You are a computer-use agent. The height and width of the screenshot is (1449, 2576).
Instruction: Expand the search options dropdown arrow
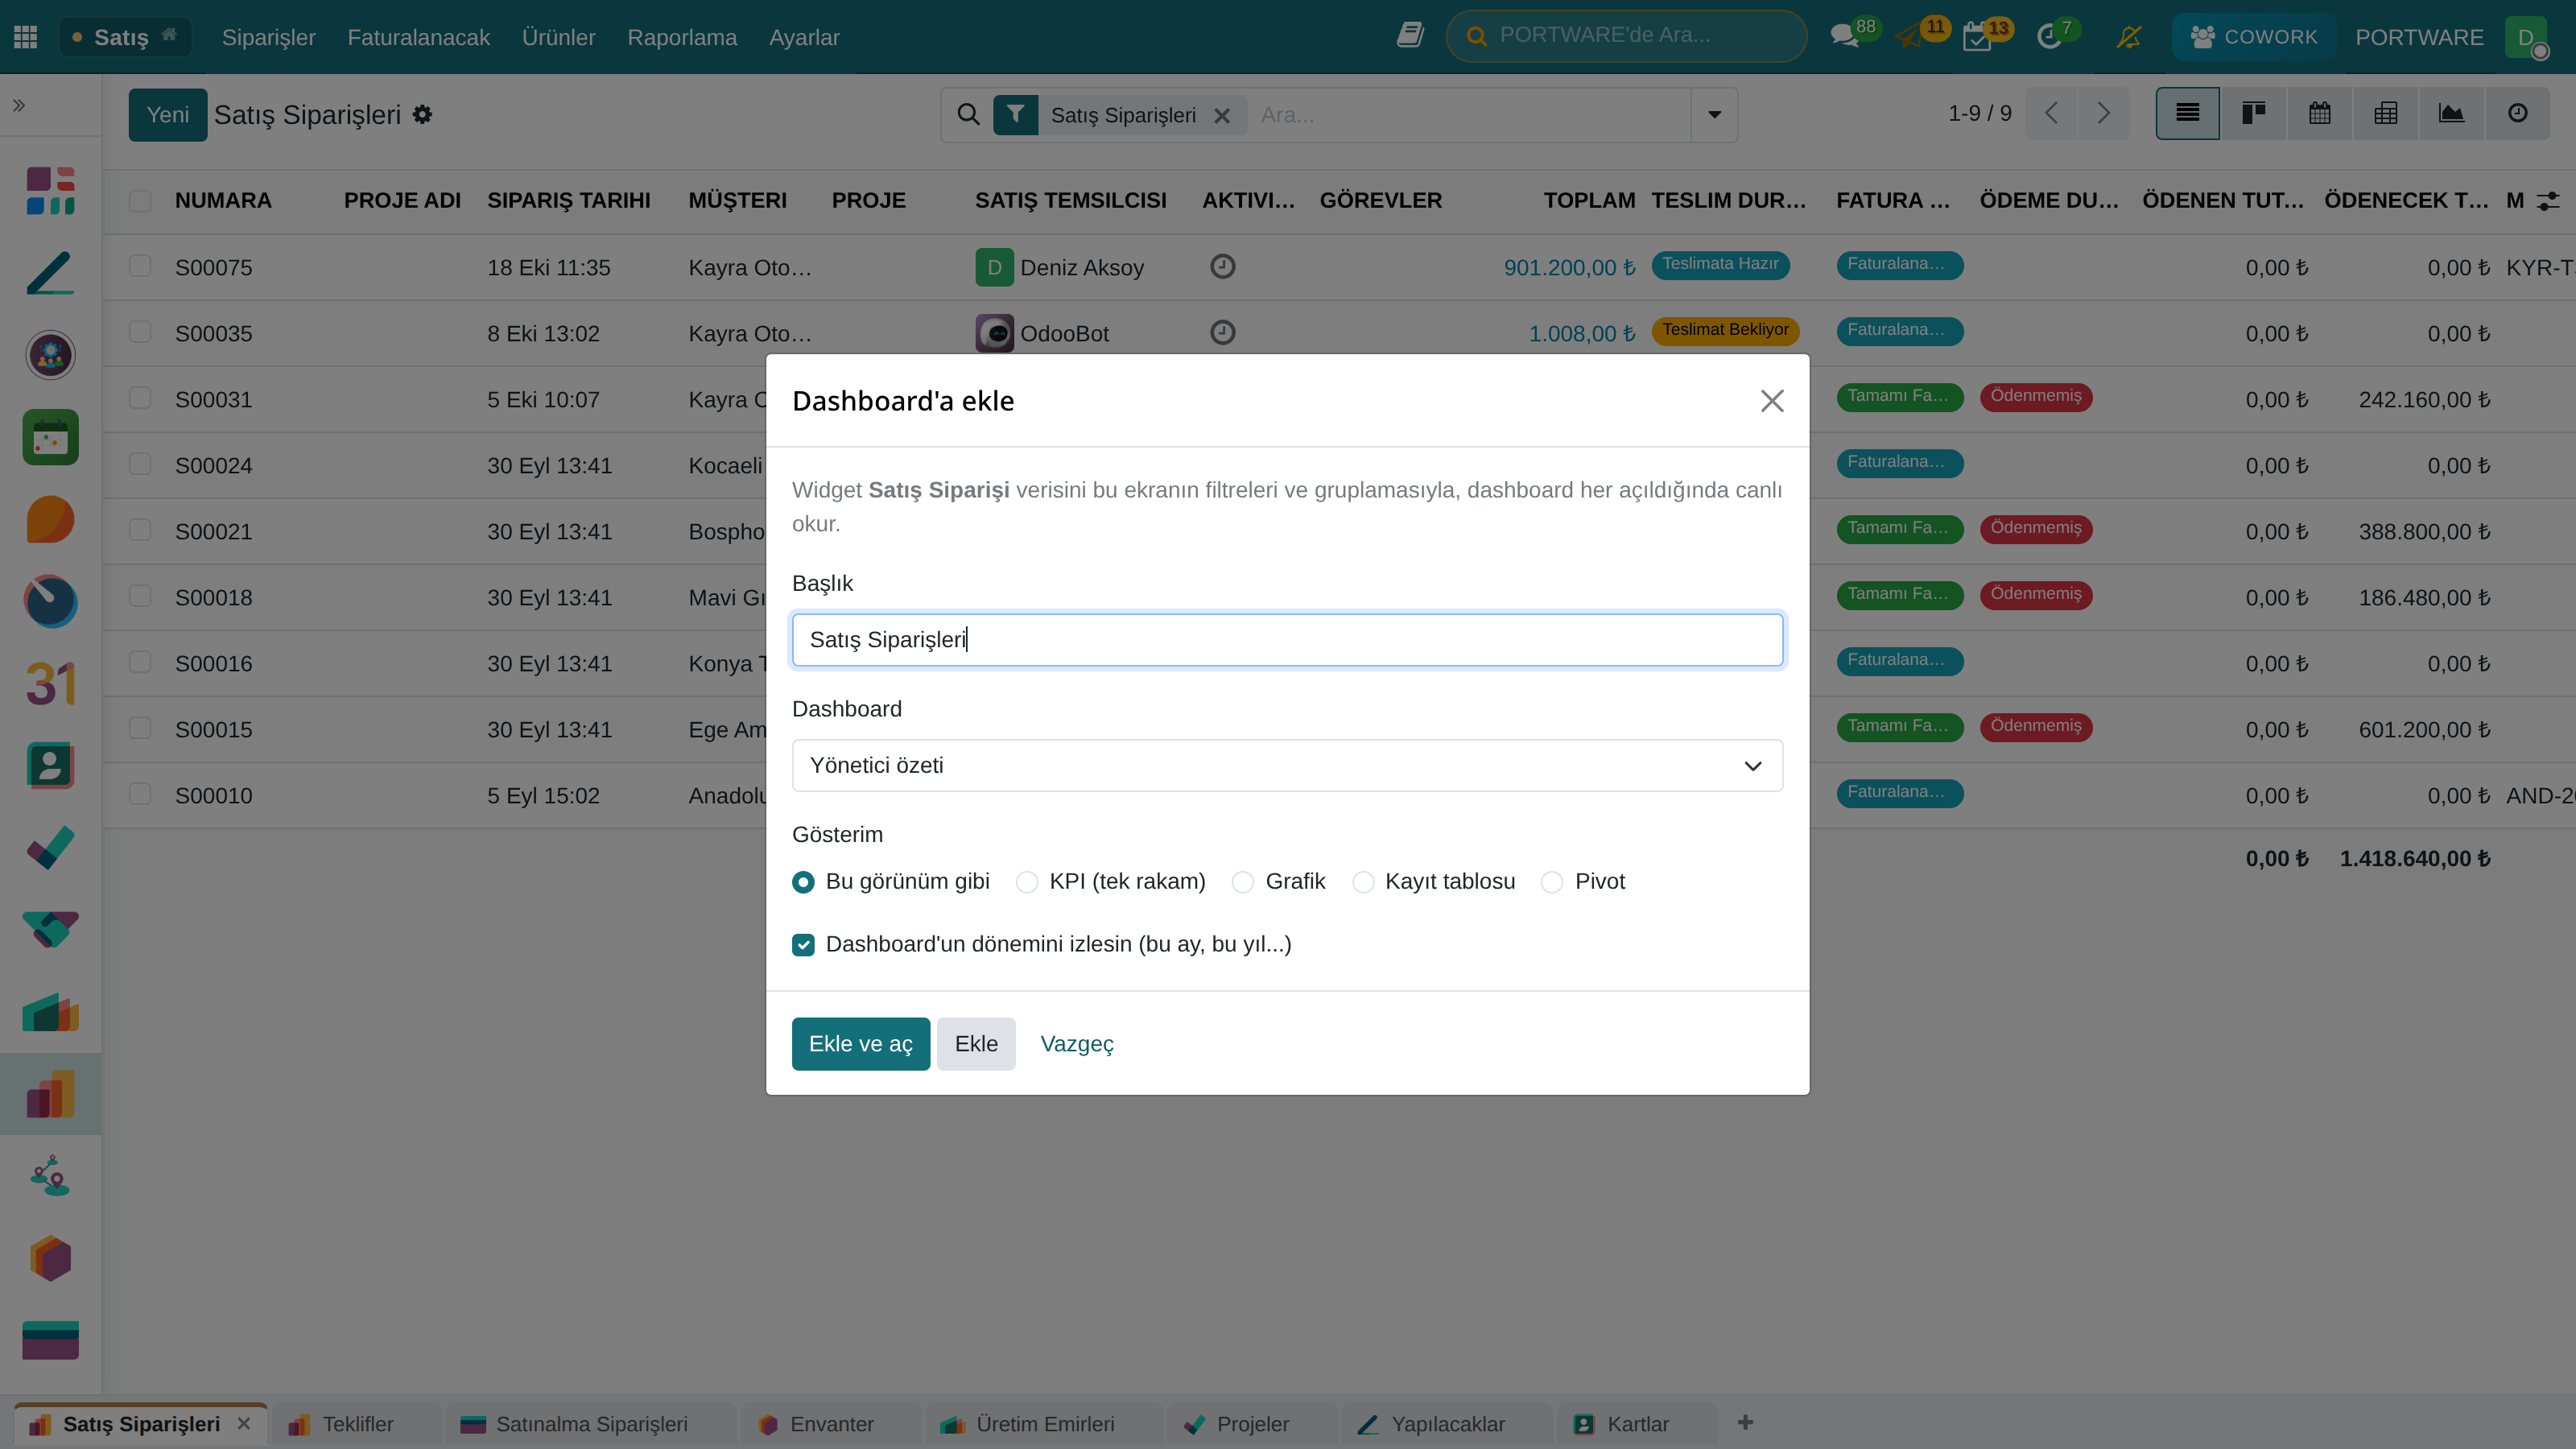click(1714, 115)
